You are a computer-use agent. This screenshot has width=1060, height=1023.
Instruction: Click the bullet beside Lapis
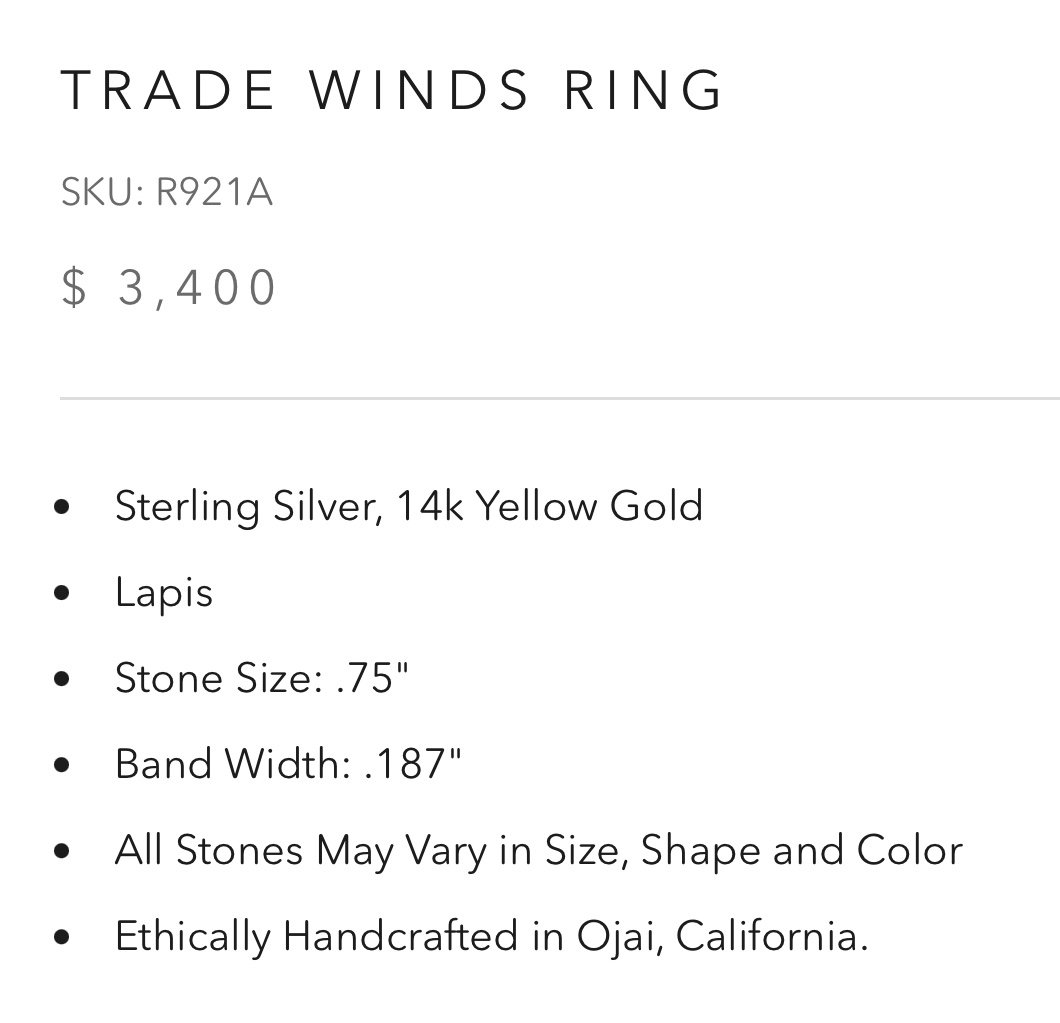point(62,593)
